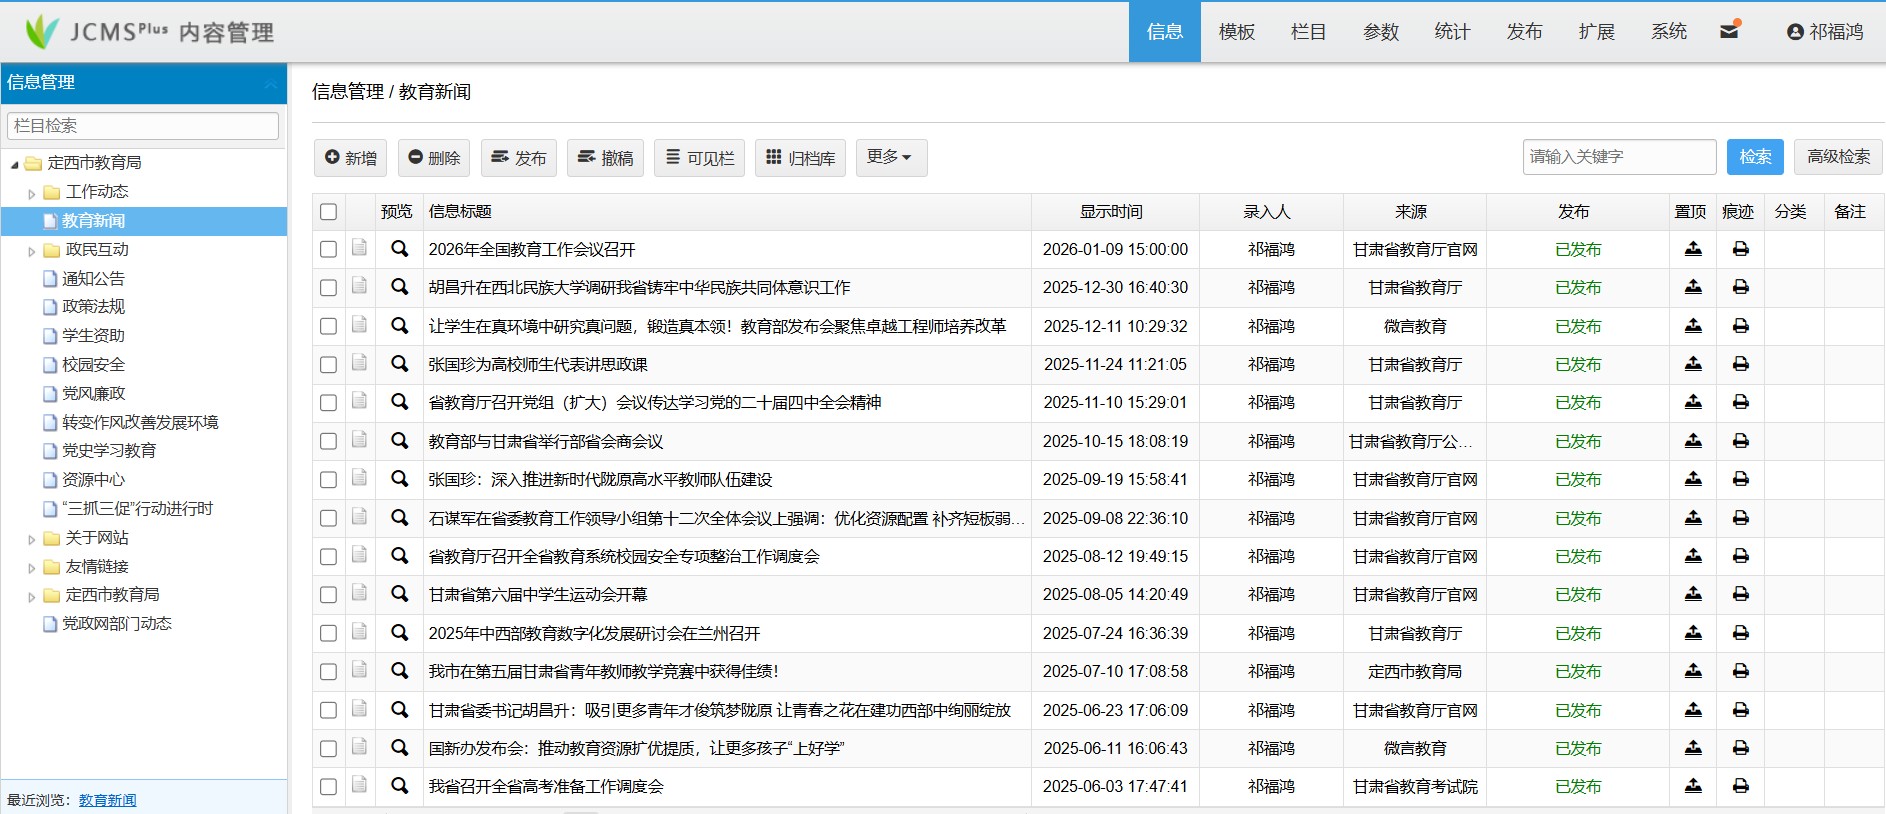The width and height of the screenshot is (1886, 814).
Task: Select checkbox for 省教育厅召开党组（扩大）会议 row
Action: [x=328, y=403]
